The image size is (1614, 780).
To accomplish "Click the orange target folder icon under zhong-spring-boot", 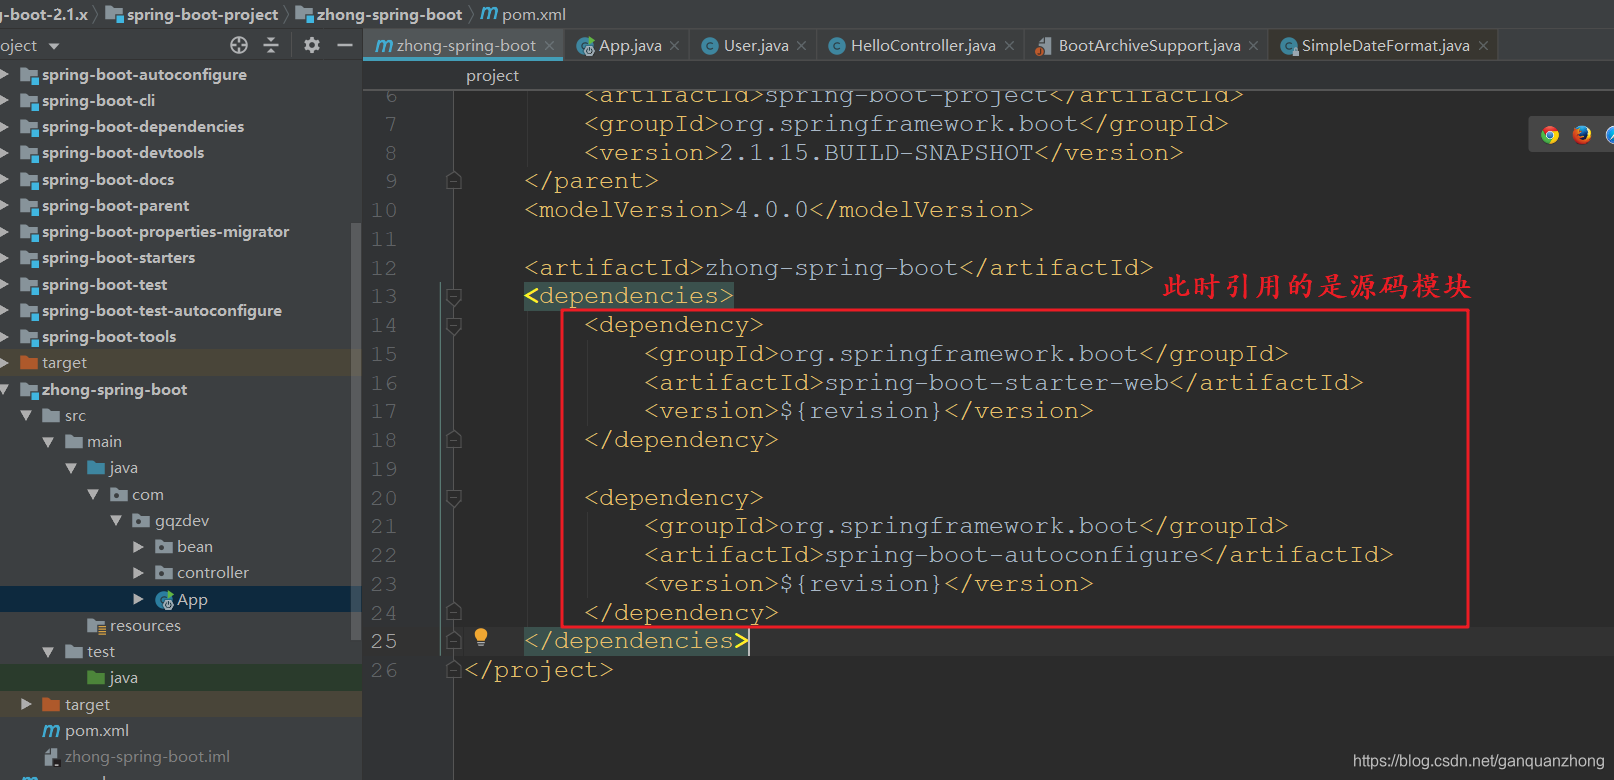I will pos(51,705).
